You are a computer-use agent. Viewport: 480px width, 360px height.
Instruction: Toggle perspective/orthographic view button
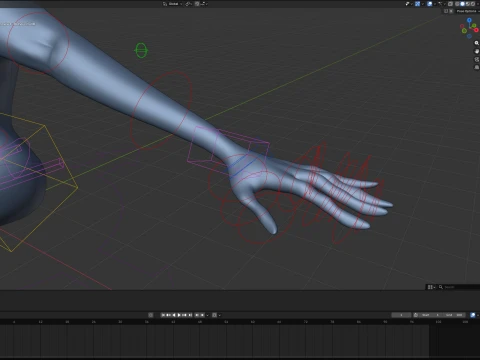pos(477,67)
